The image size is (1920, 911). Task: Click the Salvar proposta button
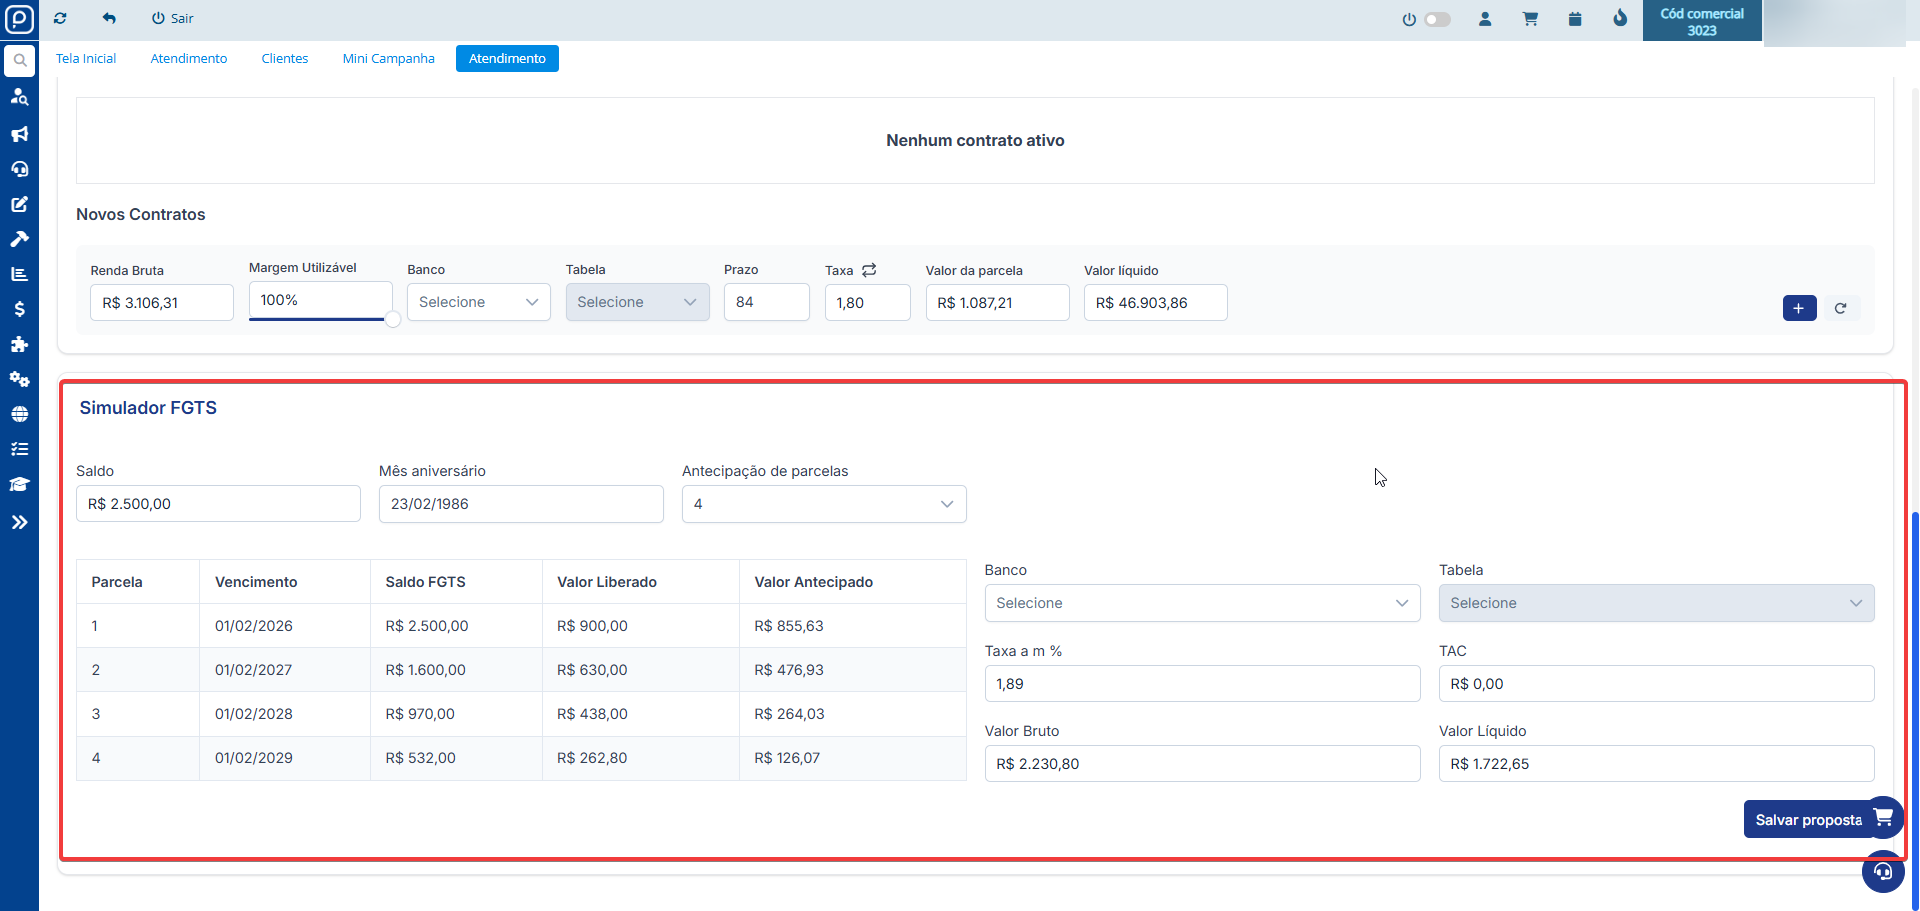[x=1808, y=820]
